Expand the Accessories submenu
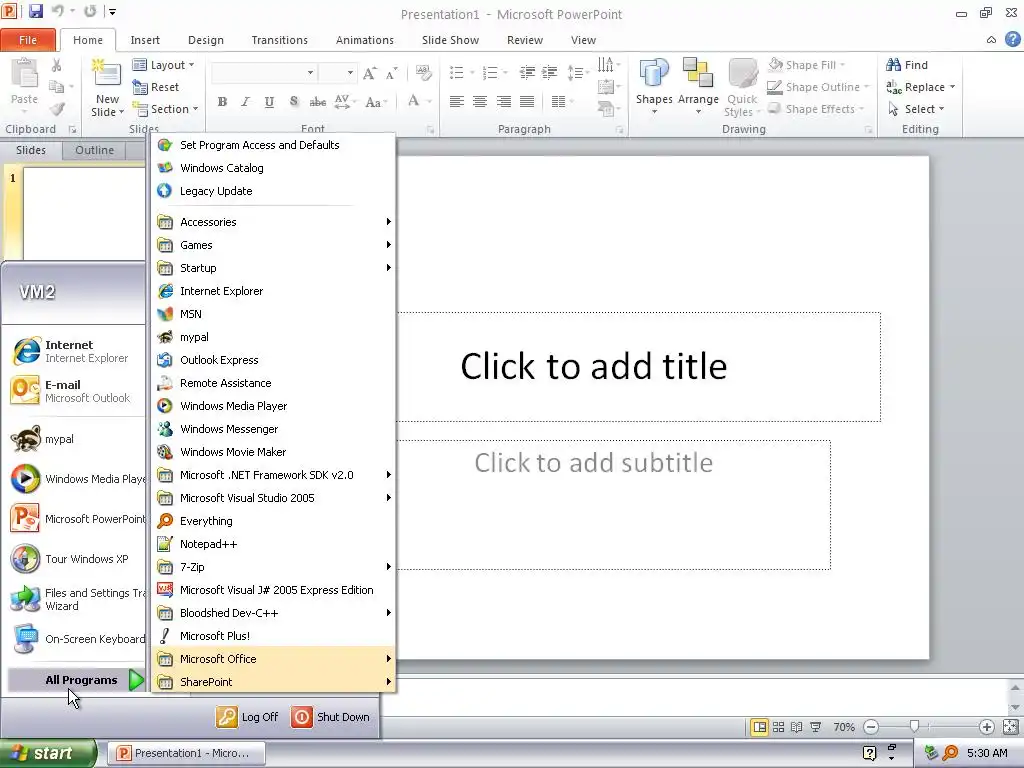The height and width of the screenshot is (768, 1024). coord(272,222)
